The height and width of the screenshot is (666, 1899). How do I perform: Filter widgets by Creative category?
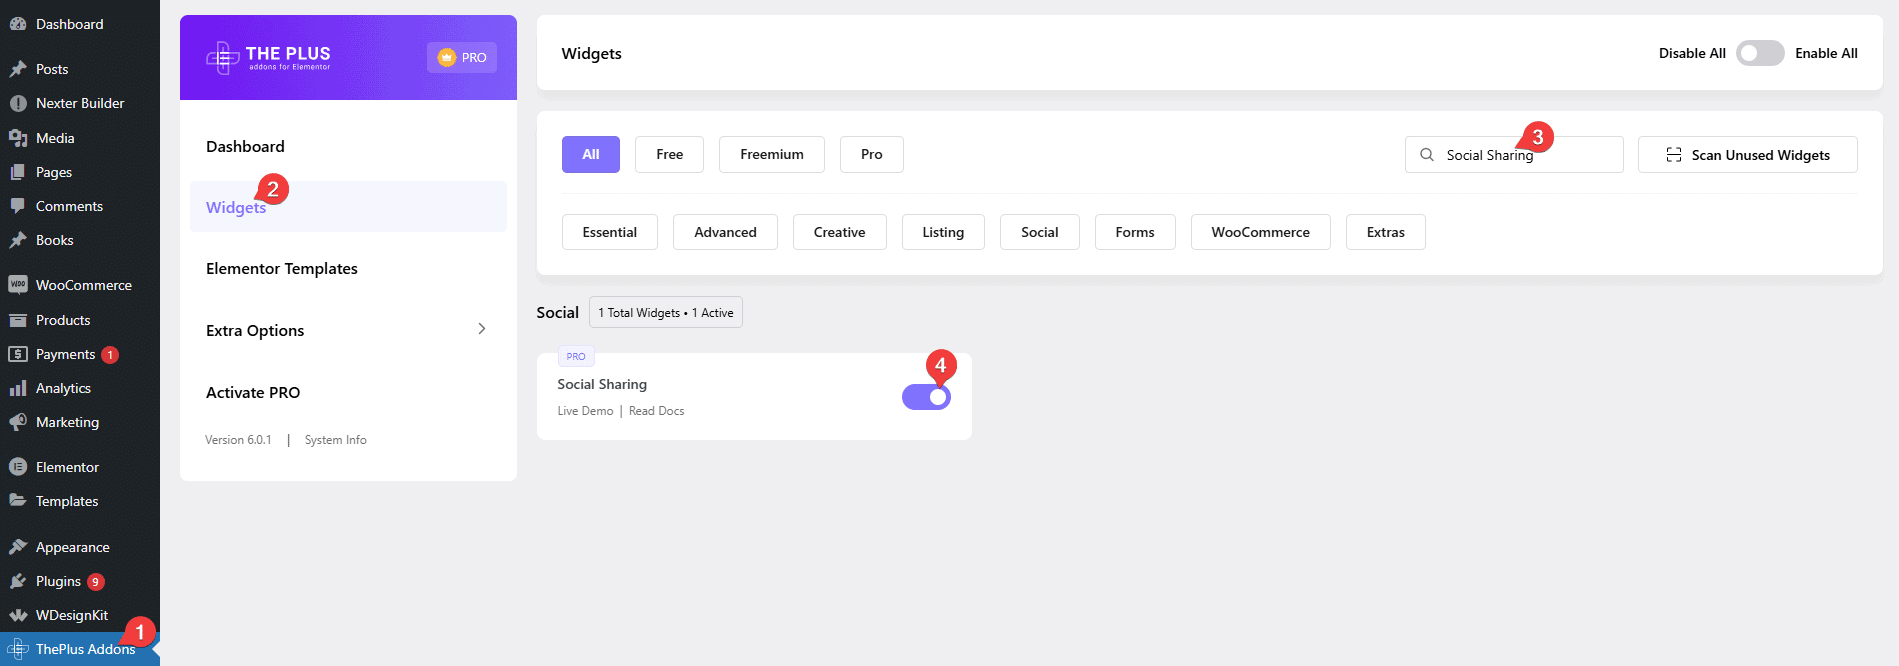tap(839, 232)
